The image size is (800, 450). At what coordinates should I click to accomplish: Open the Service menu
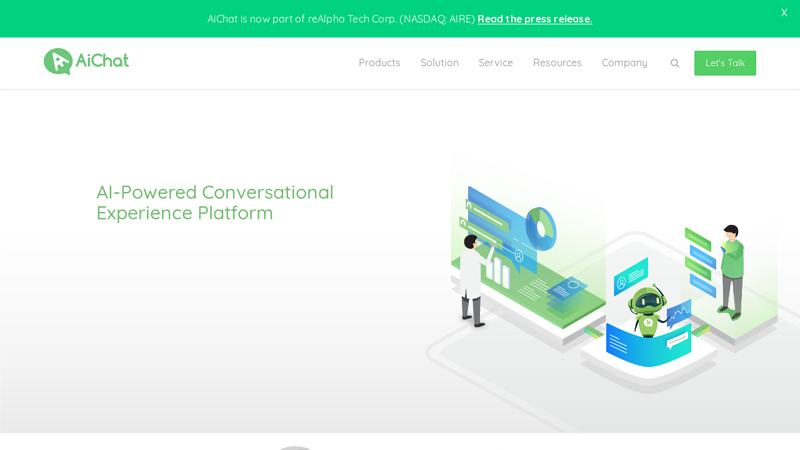click(495, 63)
